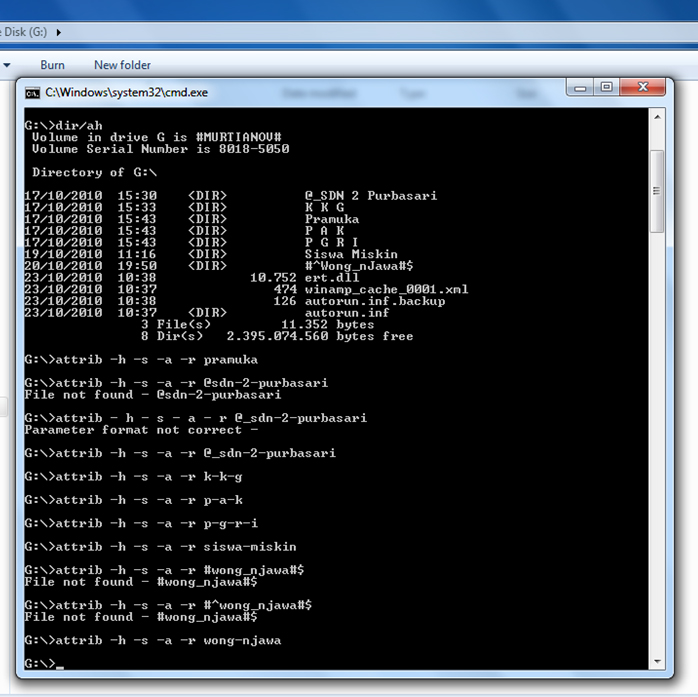Viewport: 698px width, 697px height.
Task: Click the attrib command for wong-njawa
Action: tap(153, 640)
